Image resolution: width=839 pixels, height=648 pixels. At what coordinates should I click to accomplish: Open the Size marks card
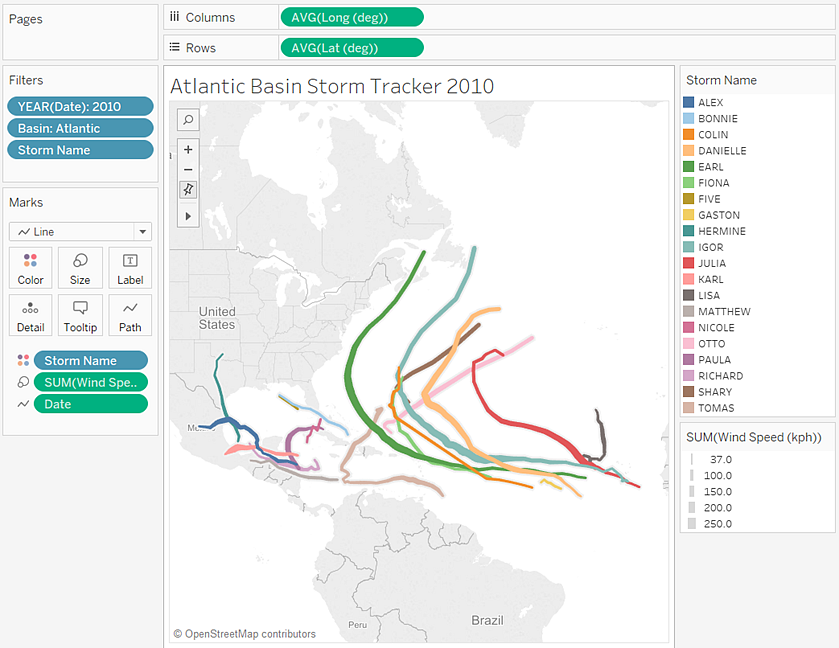[x=80, y=268]
